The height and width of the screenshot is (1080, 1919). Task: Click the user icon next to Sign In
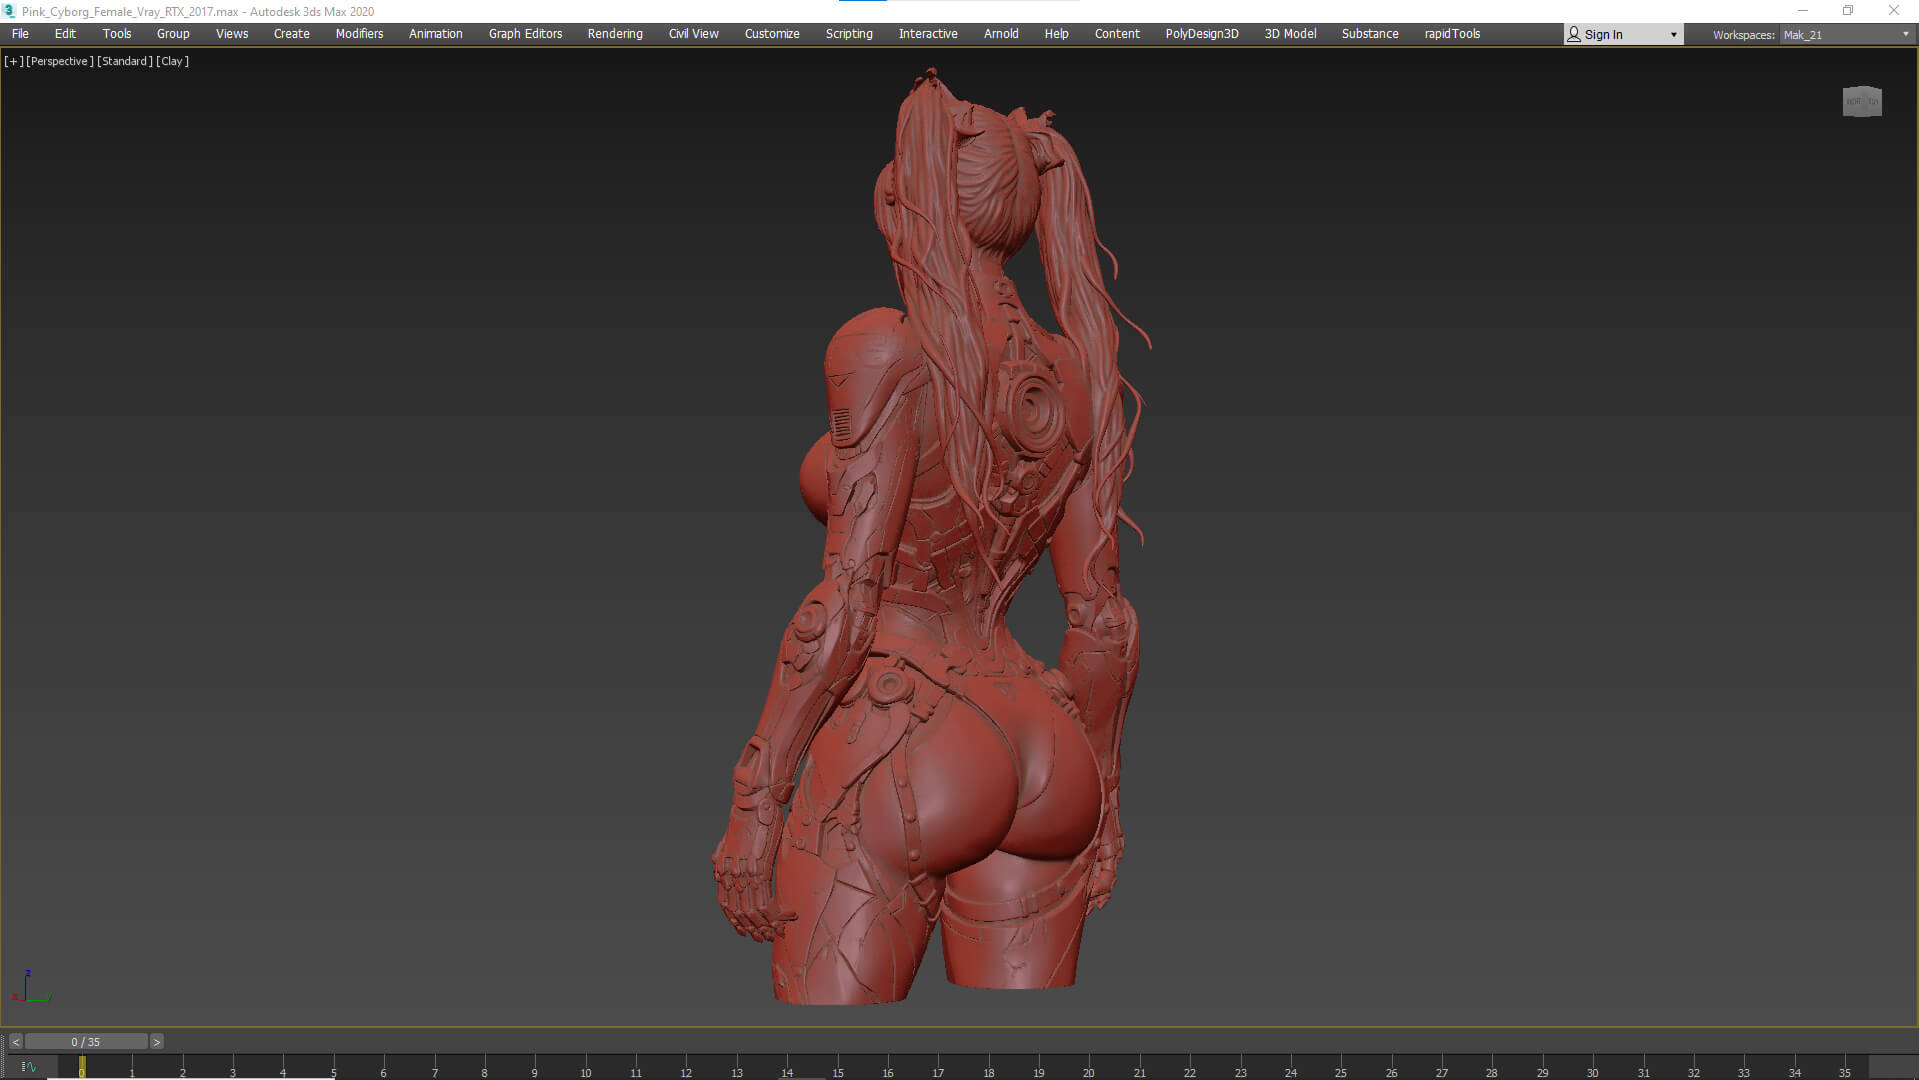click(x=1574, y=35)
